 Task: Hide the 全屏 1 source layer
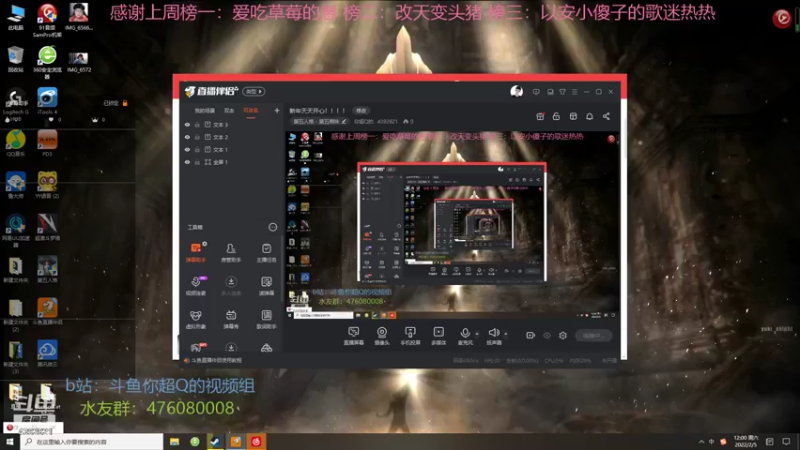tap(187, 162)
